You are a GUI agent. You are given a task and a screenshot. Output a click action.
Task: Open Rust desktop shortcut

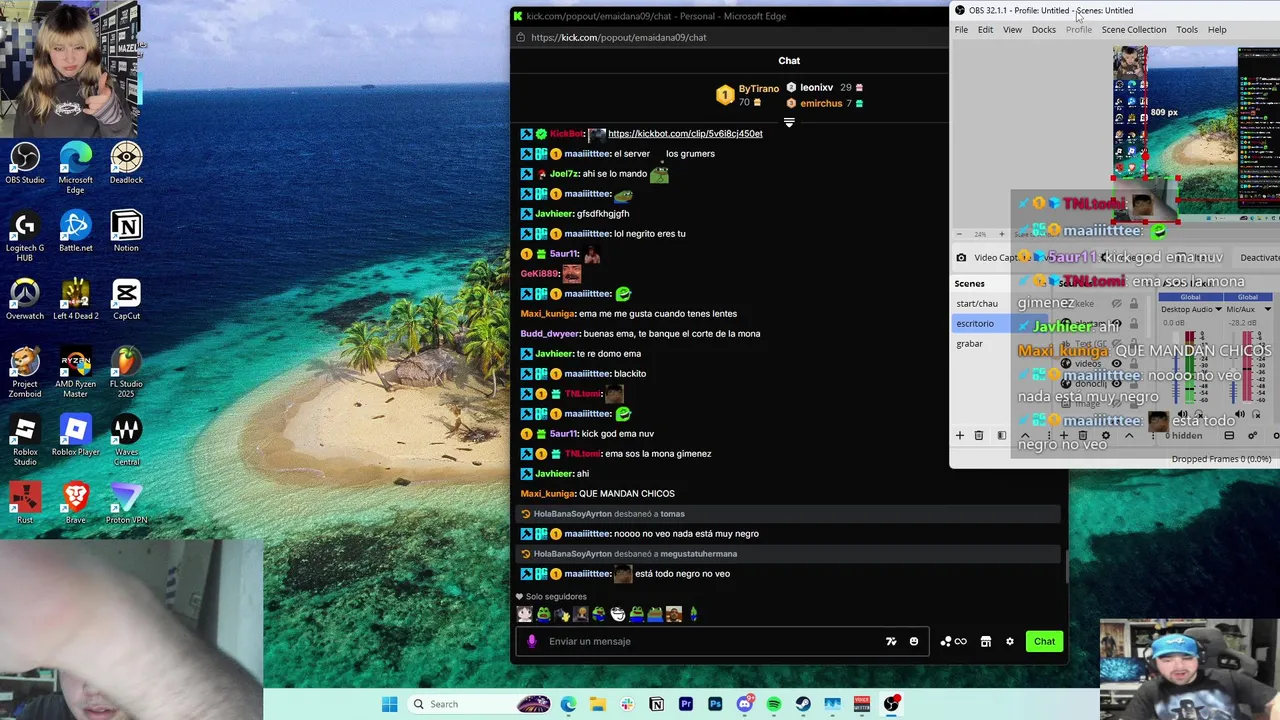25,504
